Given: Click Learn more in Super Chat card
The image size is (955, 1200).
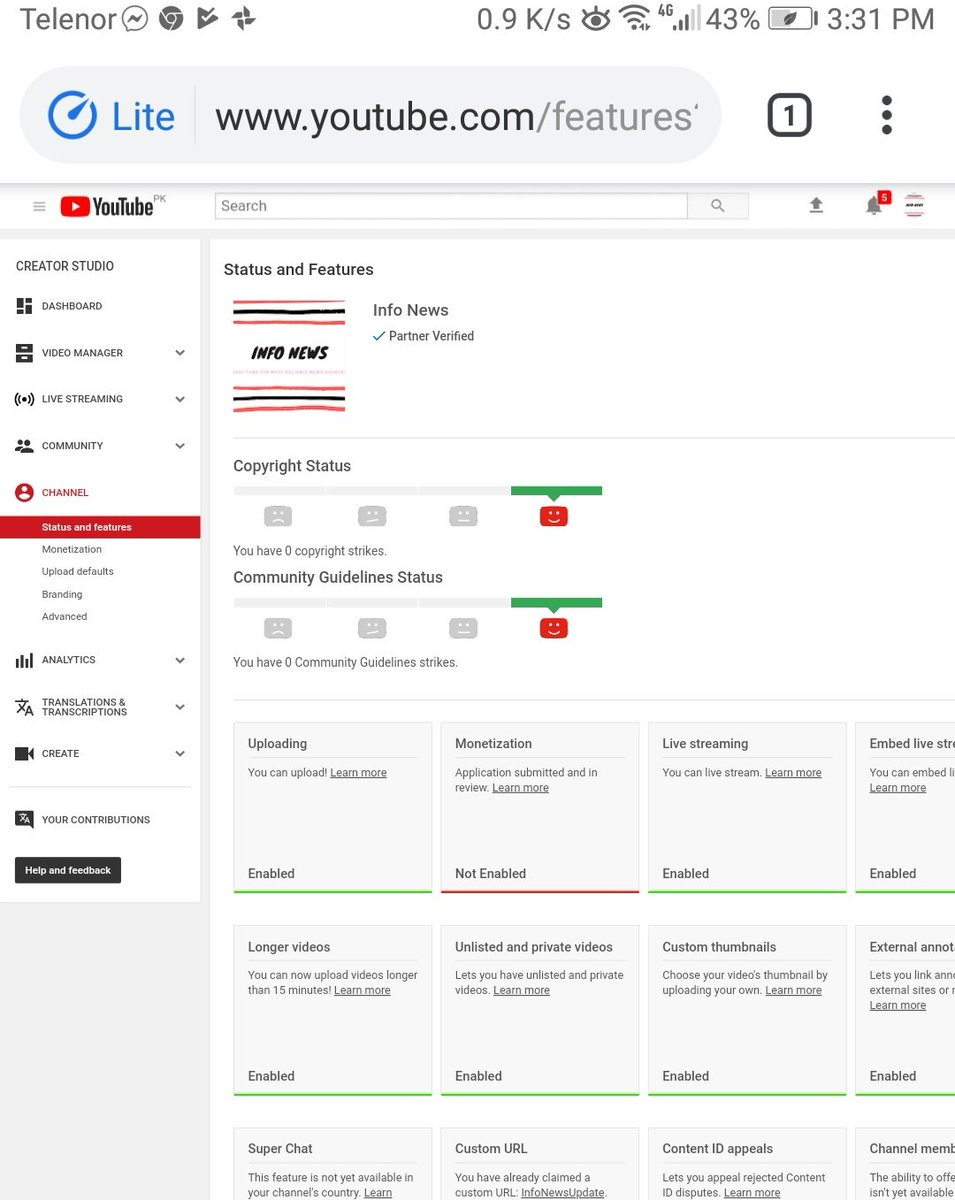Looking at the screenshot, I should [378, 1192].
